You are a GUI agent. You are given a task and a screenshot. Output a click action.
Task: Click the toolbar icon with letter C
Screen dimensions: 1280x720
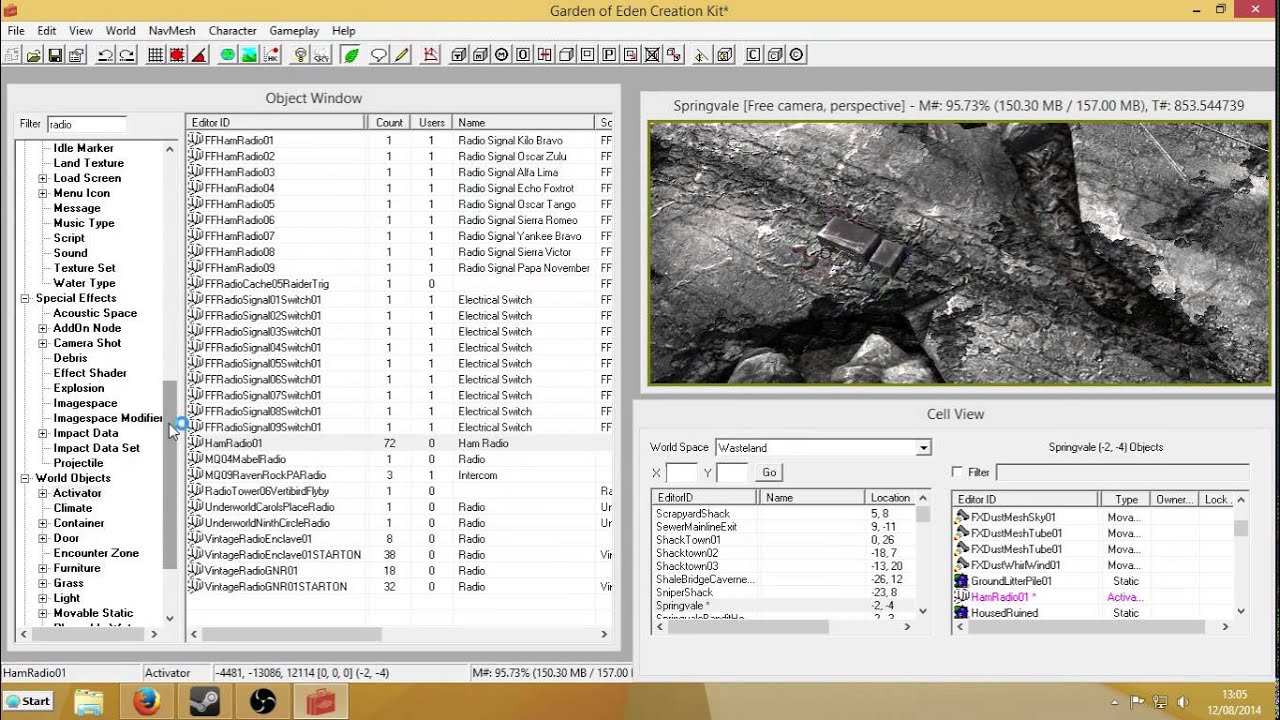[x=753, y=55]
